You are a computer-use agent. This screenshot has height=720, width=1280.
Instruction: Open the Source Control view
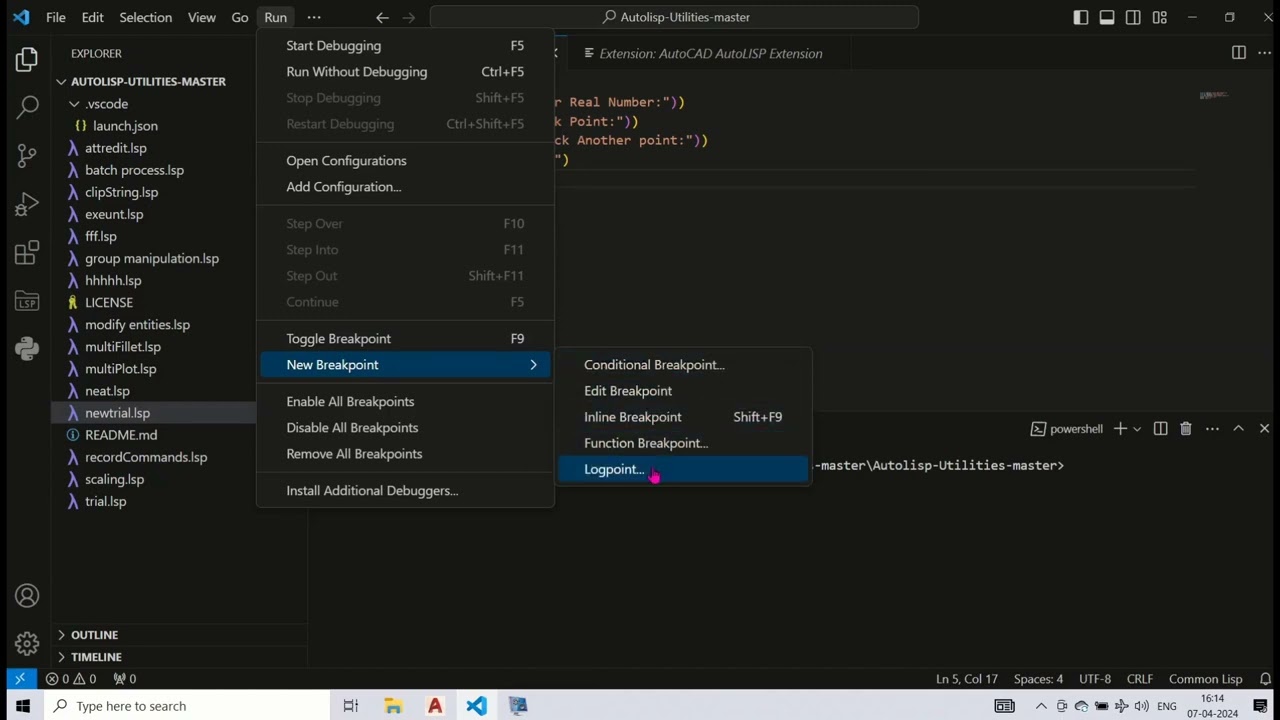point(27,155)
